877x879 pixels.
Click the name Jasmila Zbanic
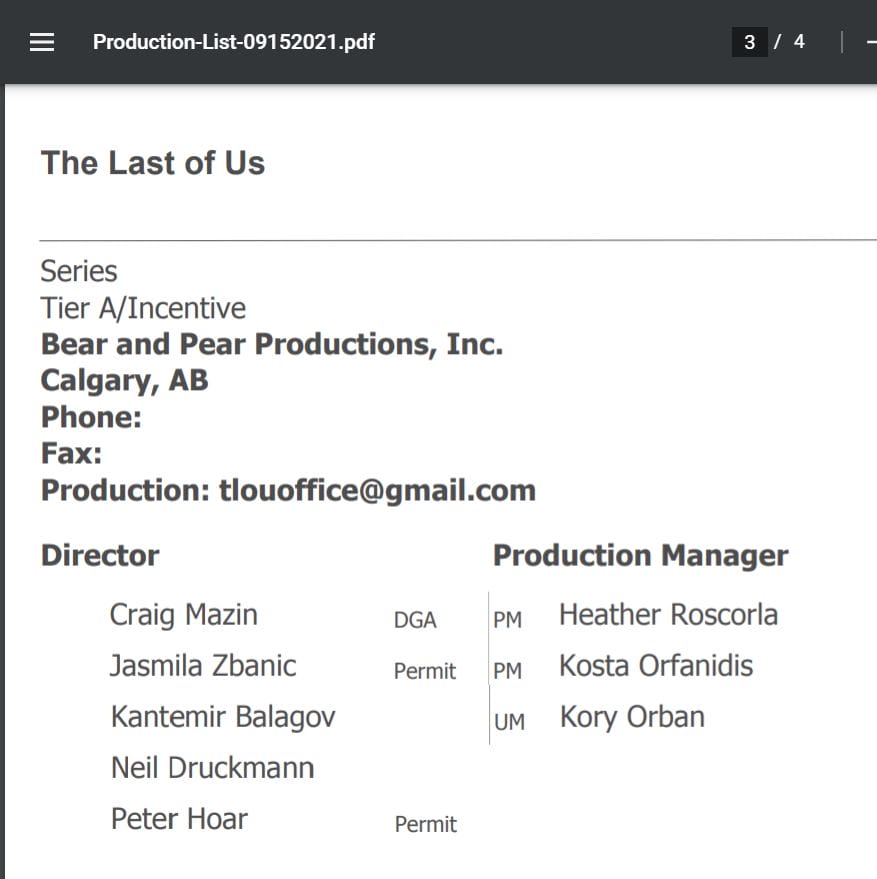point(203,666)
